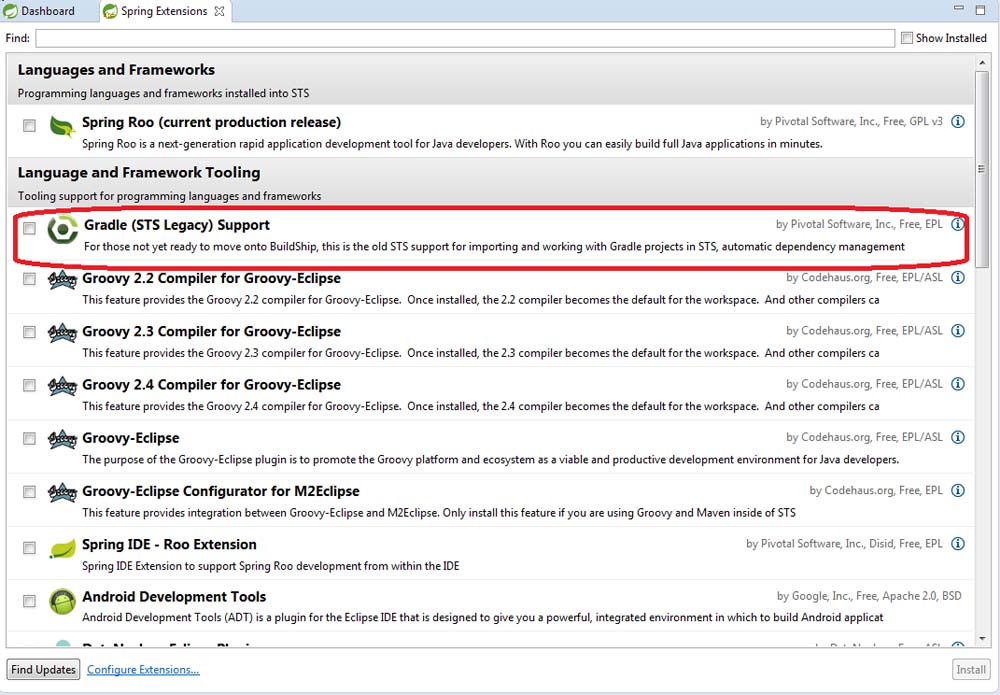
Task: Click 'by Codehaus.org, Free, EPL' text
Action: point(876,490)
